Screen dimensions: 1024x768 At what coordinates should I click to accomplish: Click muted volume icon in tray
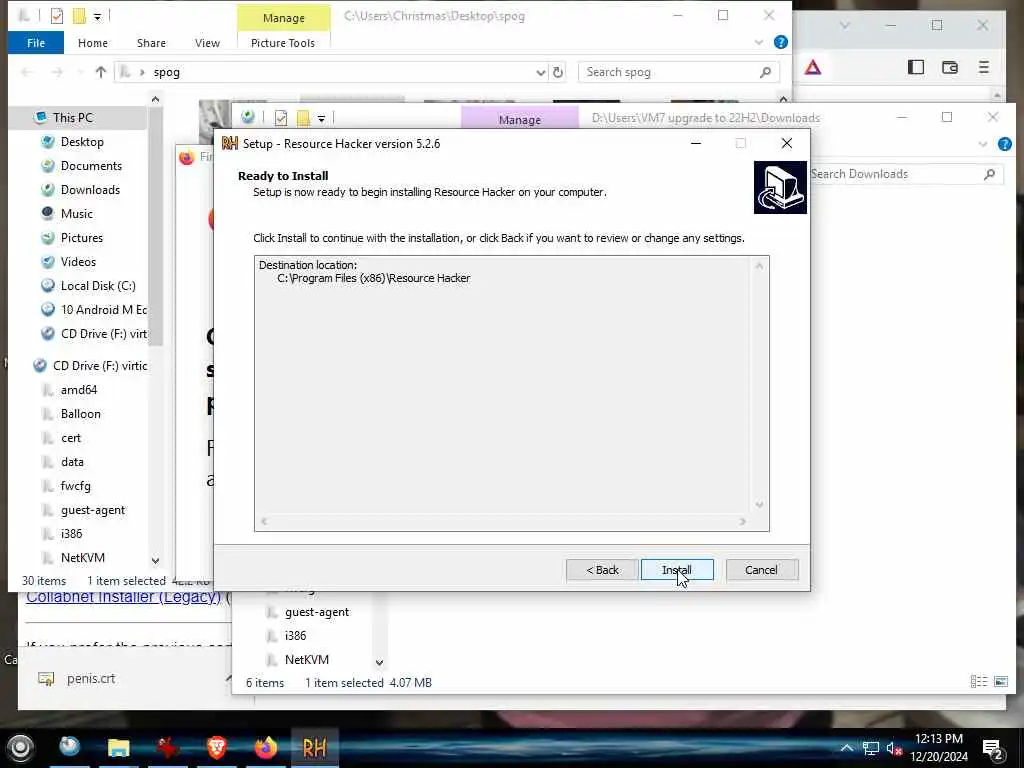pyautogui.click(x=894, y=748)
